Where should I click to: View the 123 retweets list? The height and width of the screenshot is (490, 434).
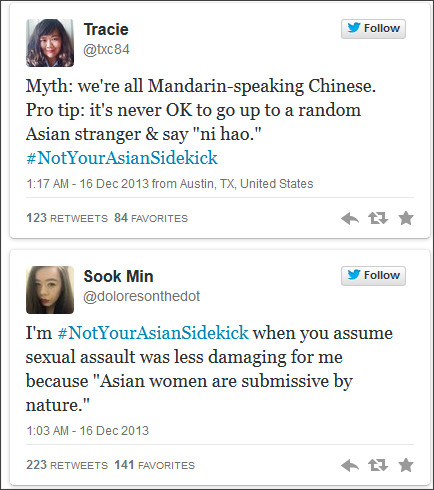[67, 218]
